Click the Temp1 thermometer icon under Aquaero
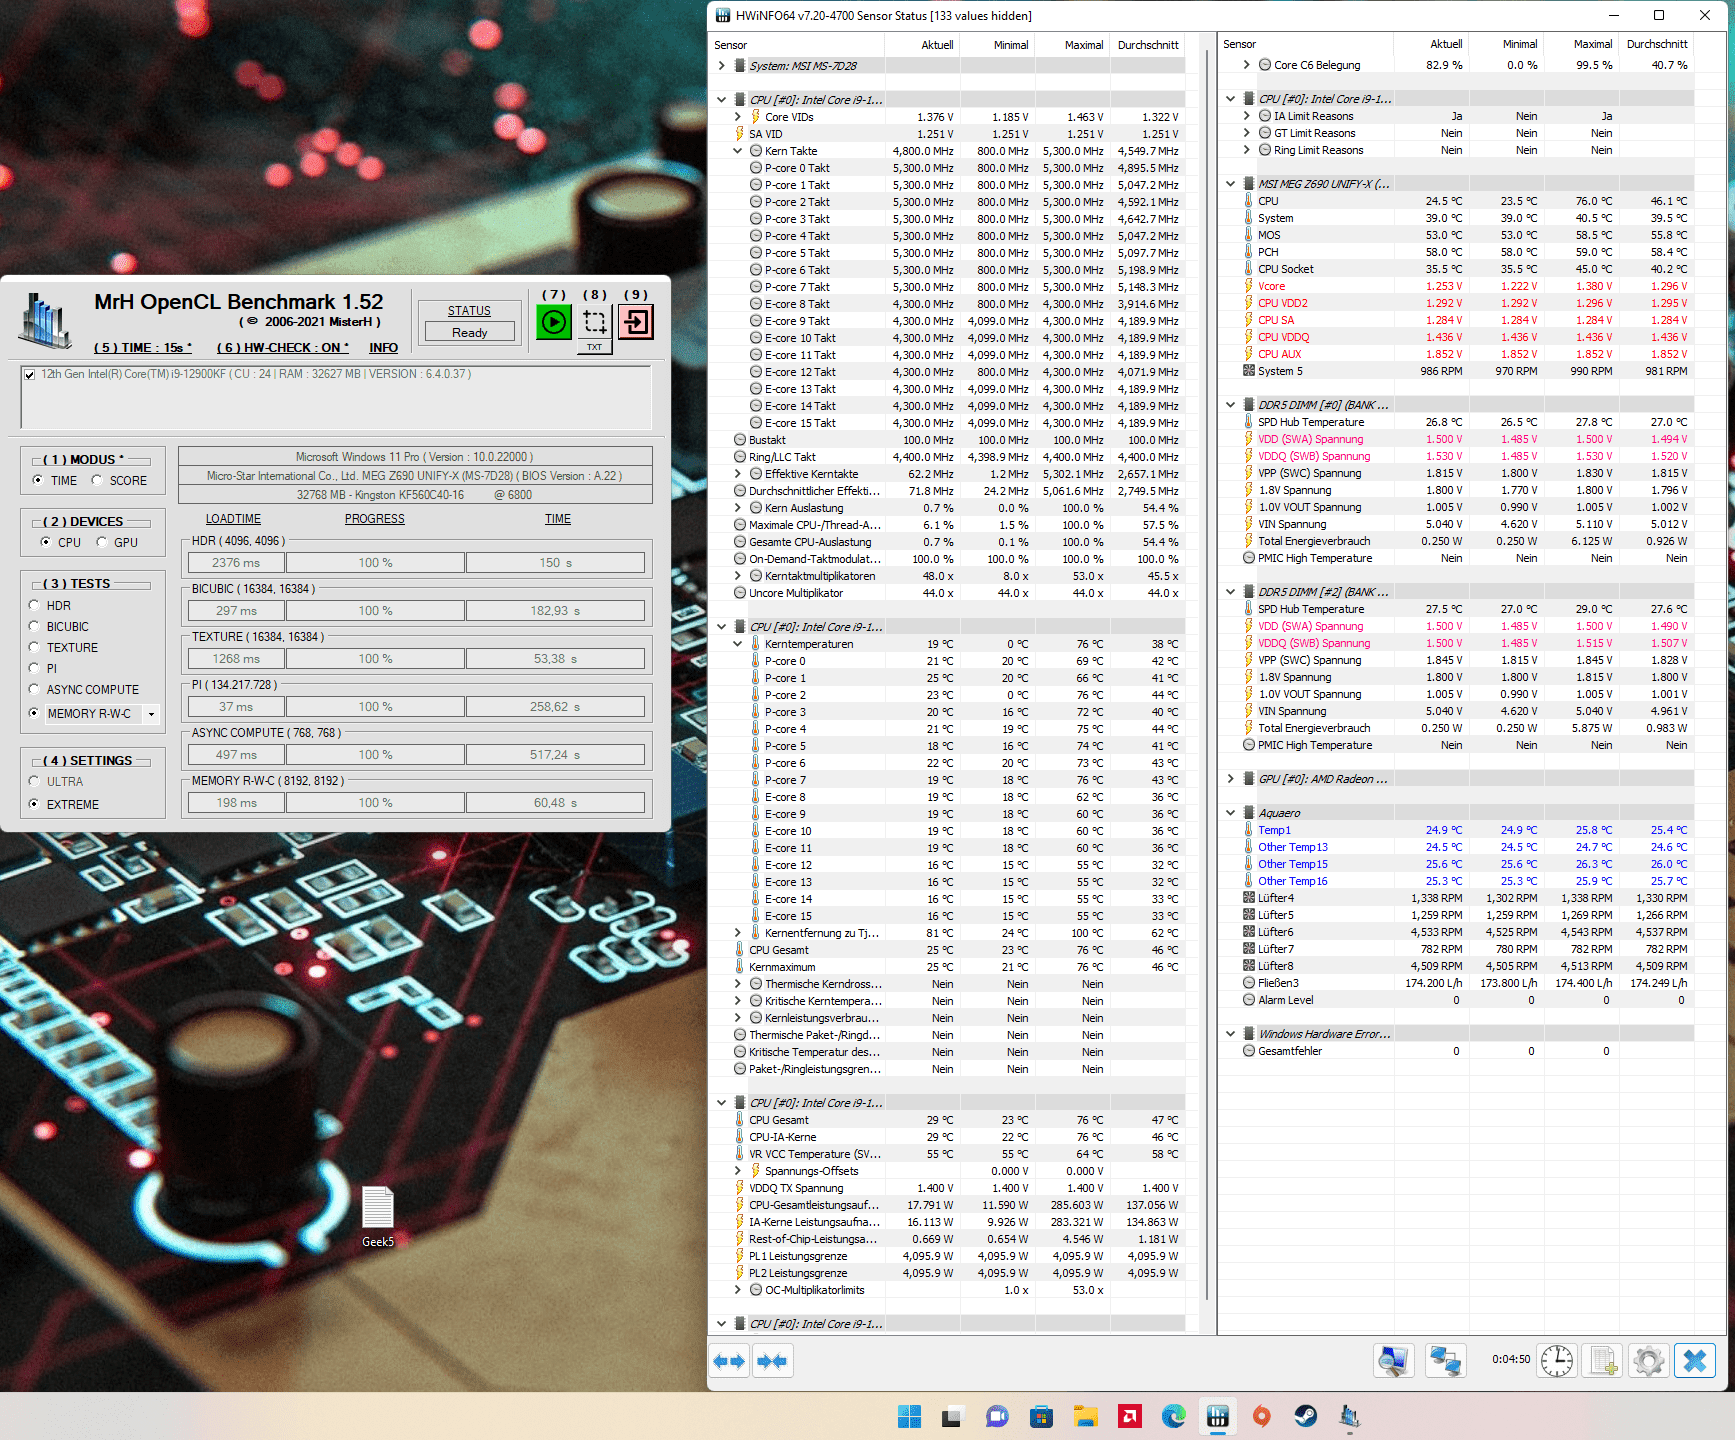The image size is (1735, 1440). tap(1249, 830)
